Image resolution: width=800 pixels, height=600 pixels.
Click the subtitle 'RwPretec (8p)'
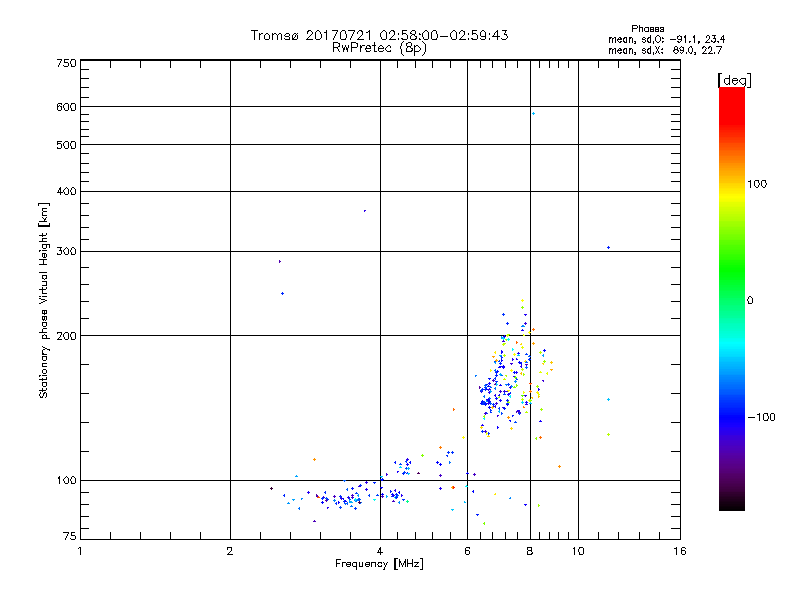point(379,48)
